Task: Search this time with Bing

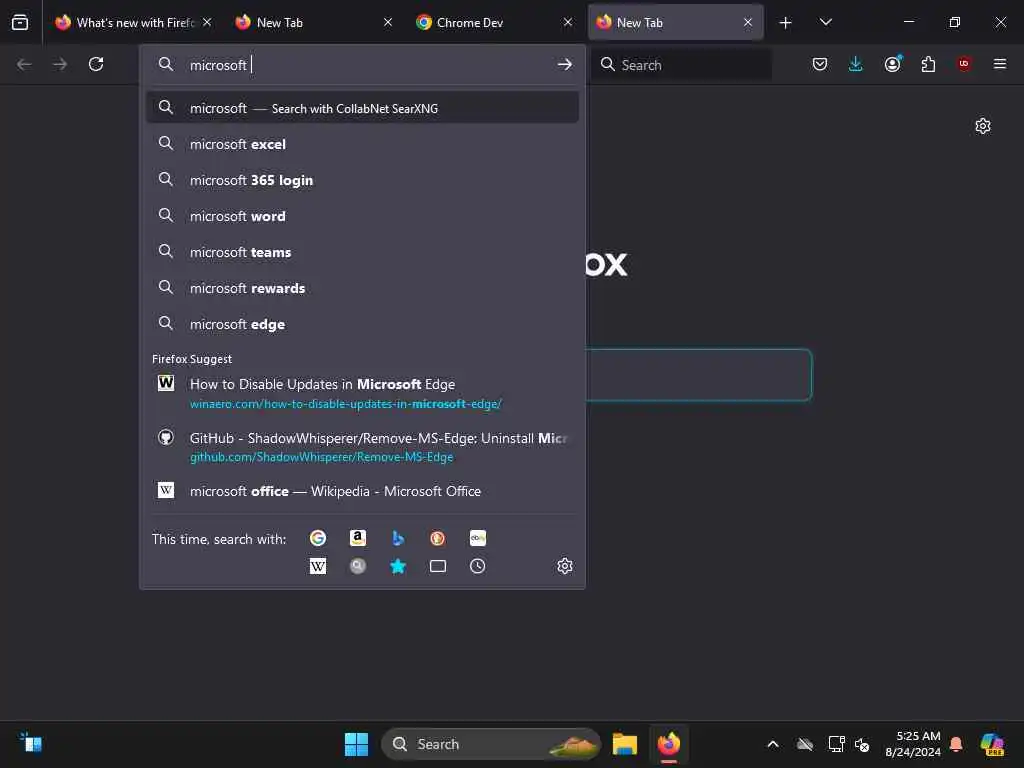Action: [x=398, y=538]
